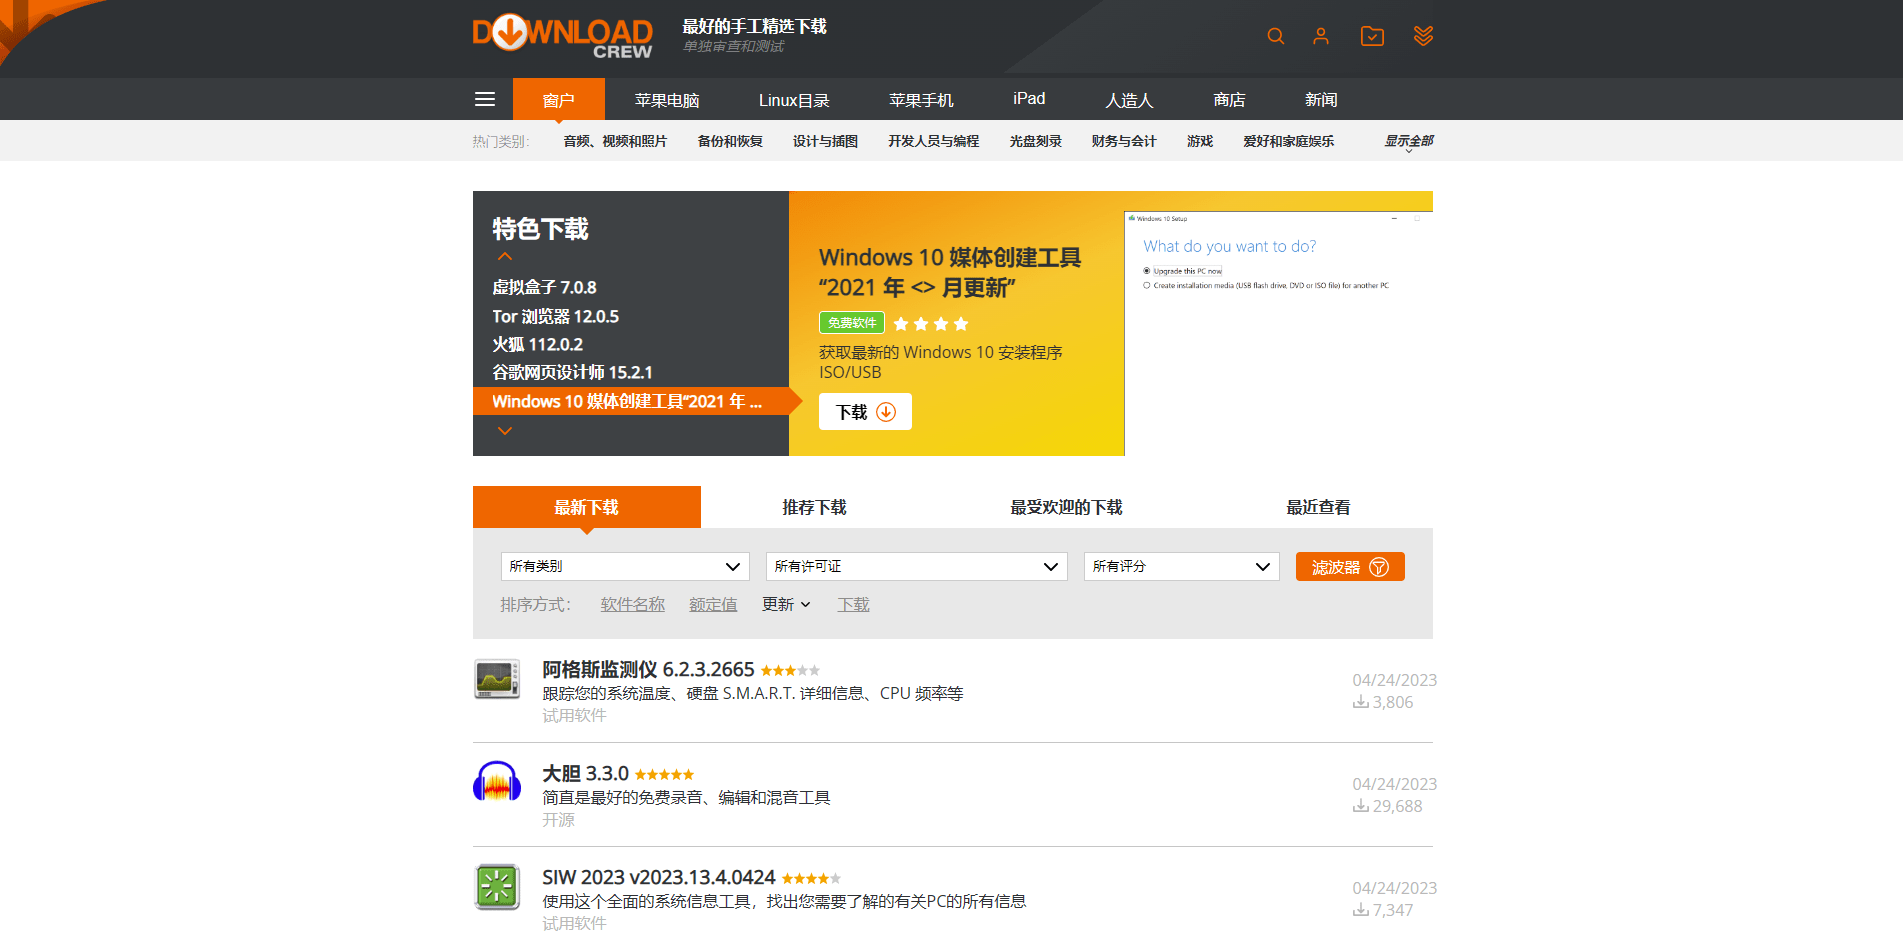The width and height of the screenshot is (1903, 937).
Task: Open SIW 2023 v2023.13.4.0424 listing
Action: click(x=658, y=877)
